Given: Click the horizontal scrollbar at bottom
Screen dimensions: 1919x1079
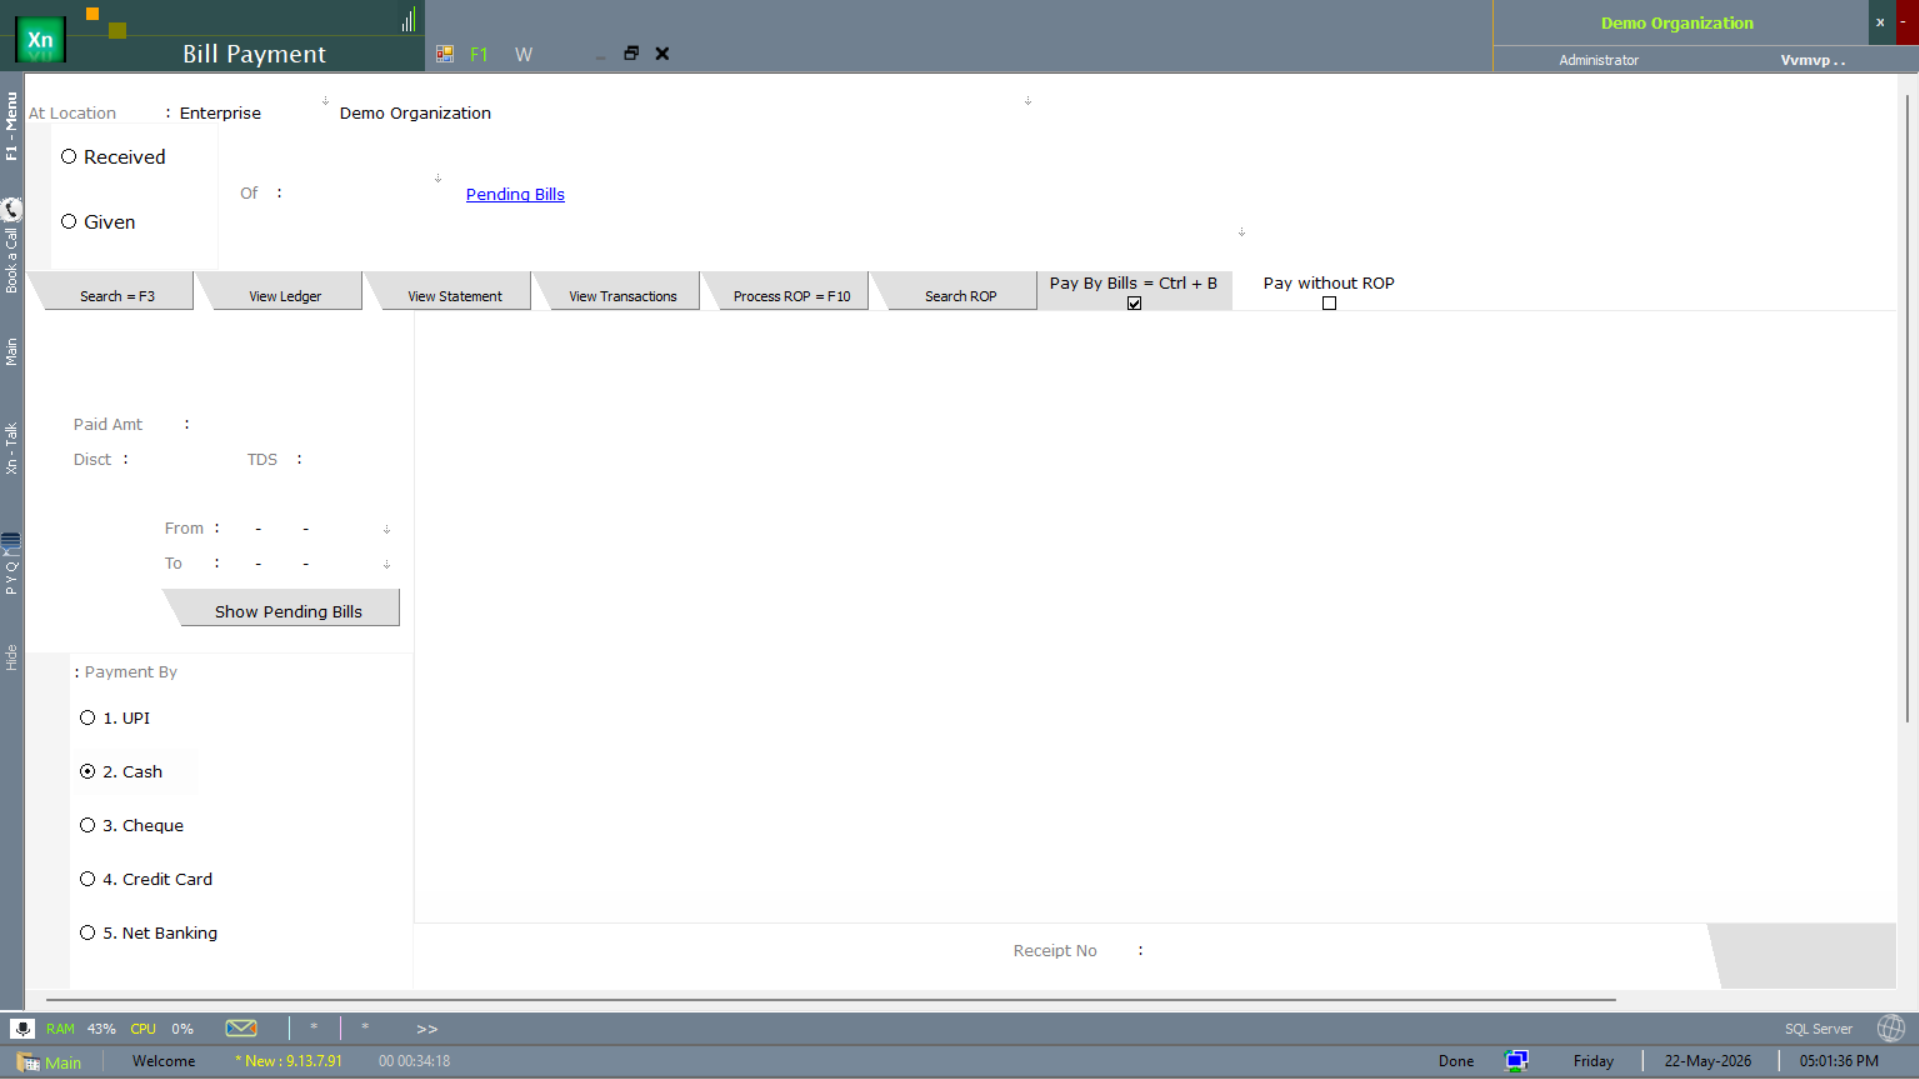Looking at the screenshot, I should point(830,999).
